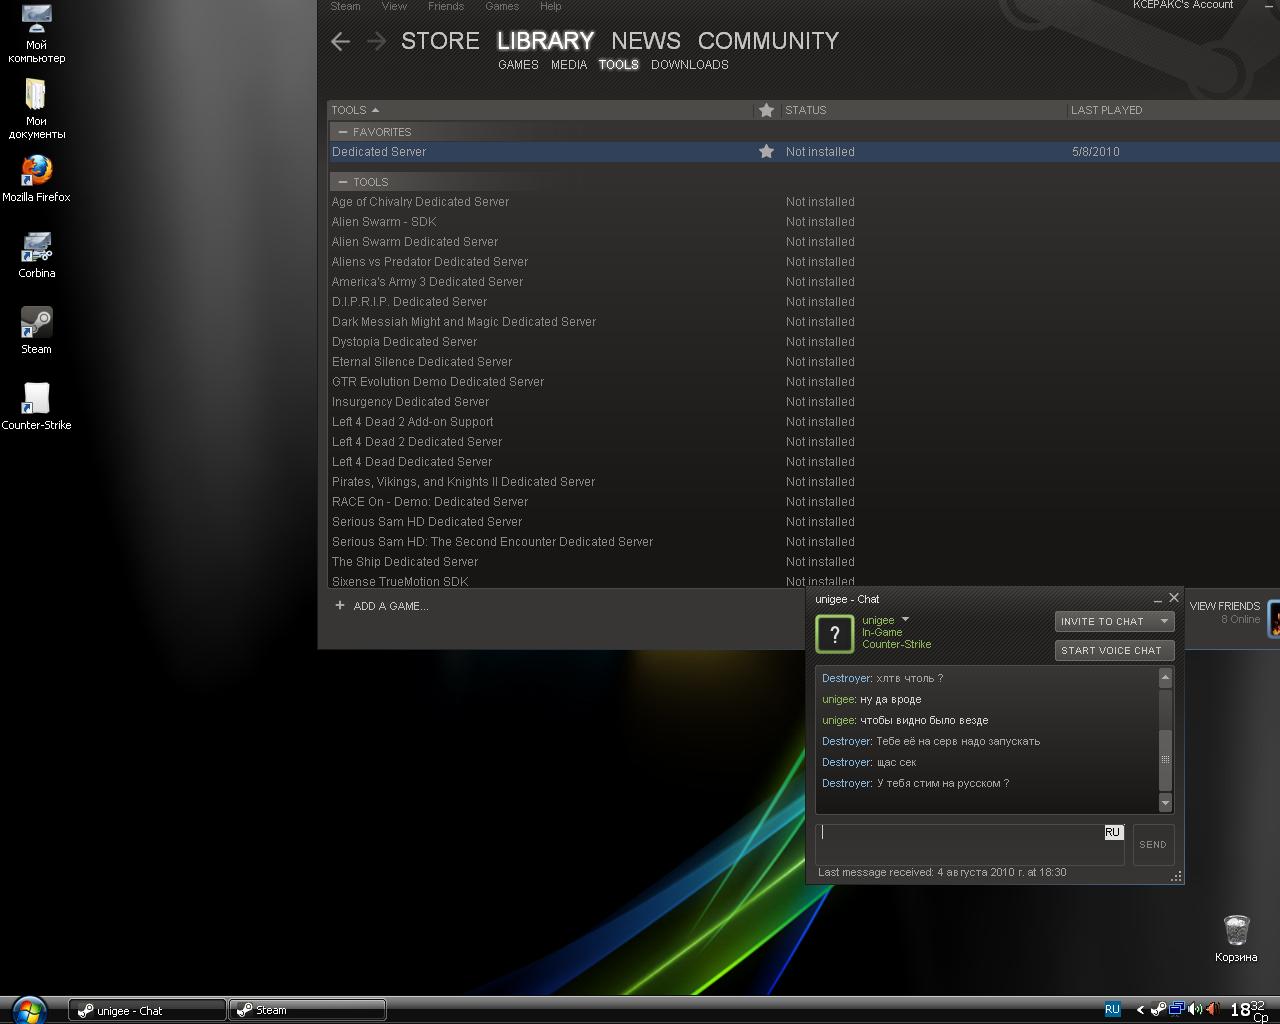
Task: Click the chat window resize grip
Action: (x=1176, y=876)
